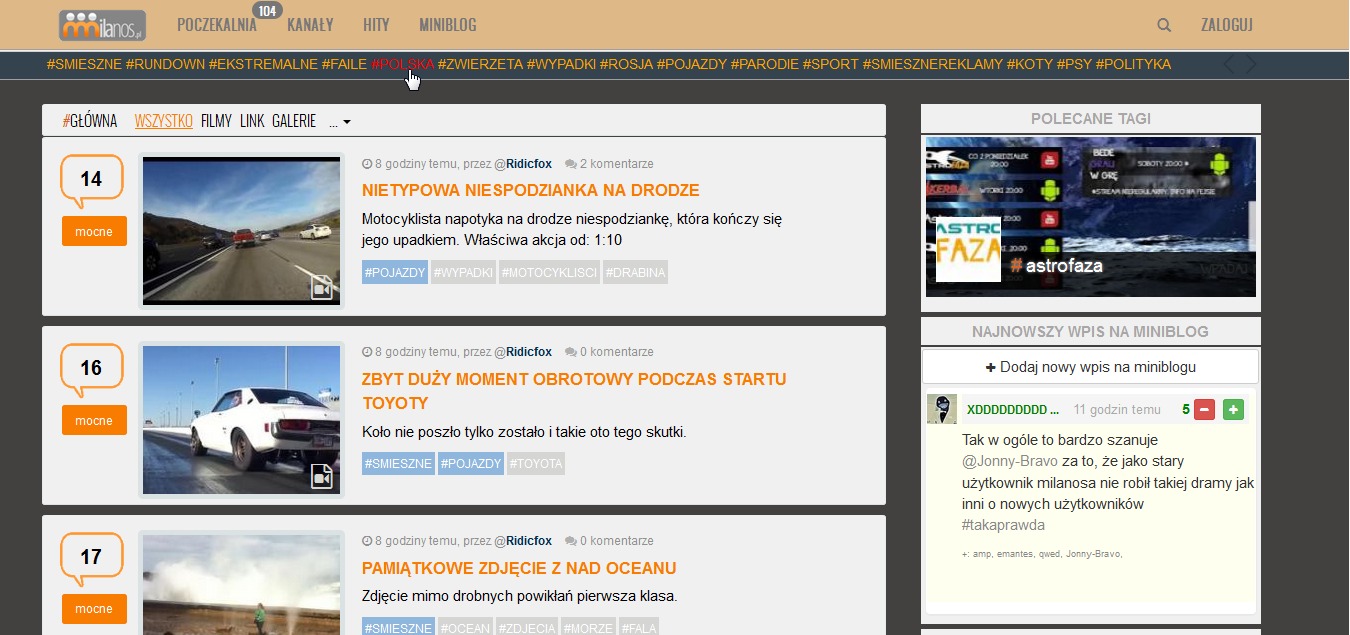Viewport: 1350px width, 635px height.
Task: Expand the '...' filter dropdown
Action: (x=340, y=122)
